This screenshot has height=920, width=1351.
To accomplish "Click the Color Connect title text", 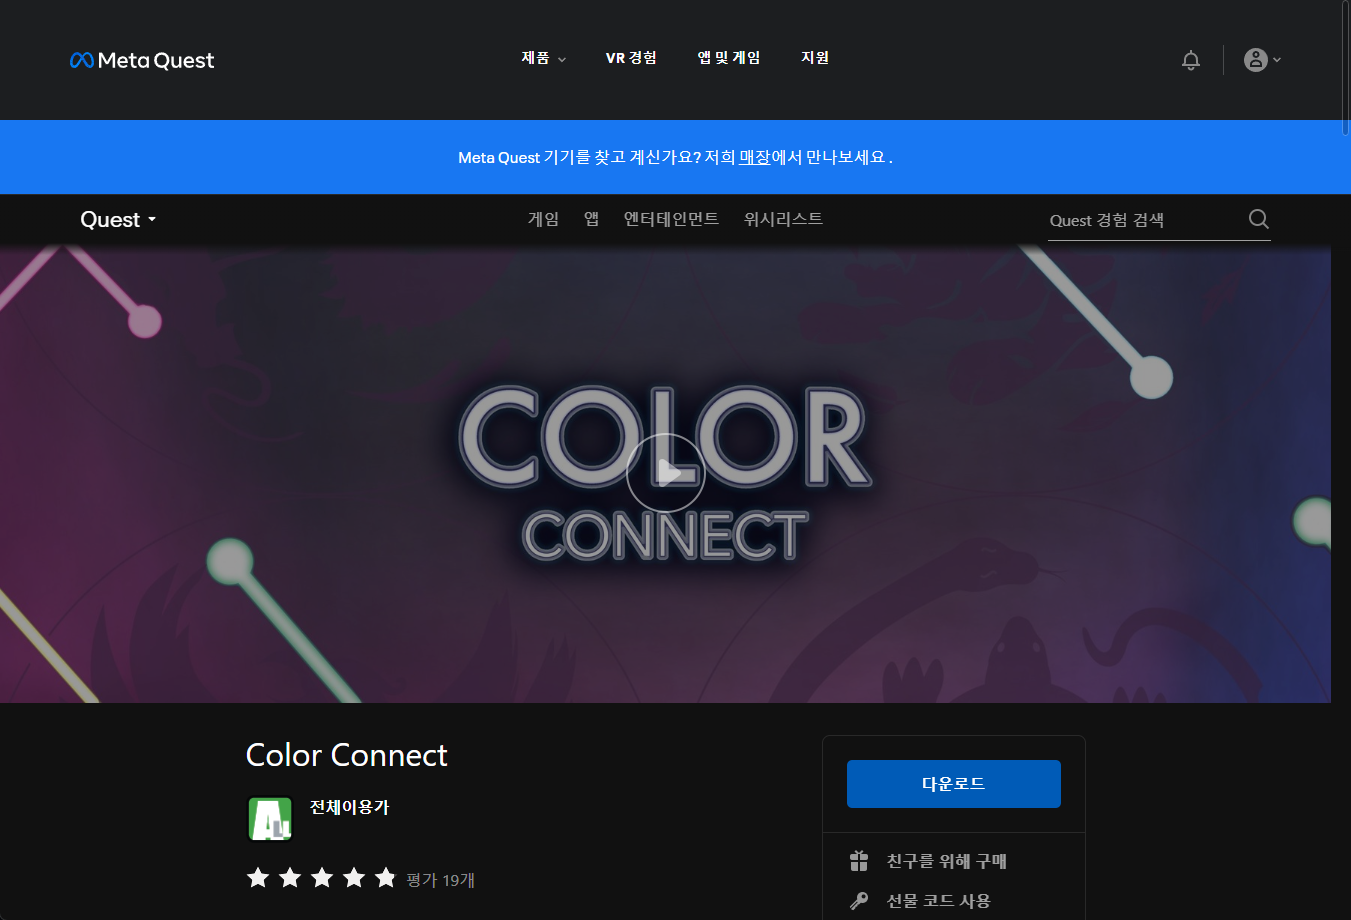I will [347, 755].
